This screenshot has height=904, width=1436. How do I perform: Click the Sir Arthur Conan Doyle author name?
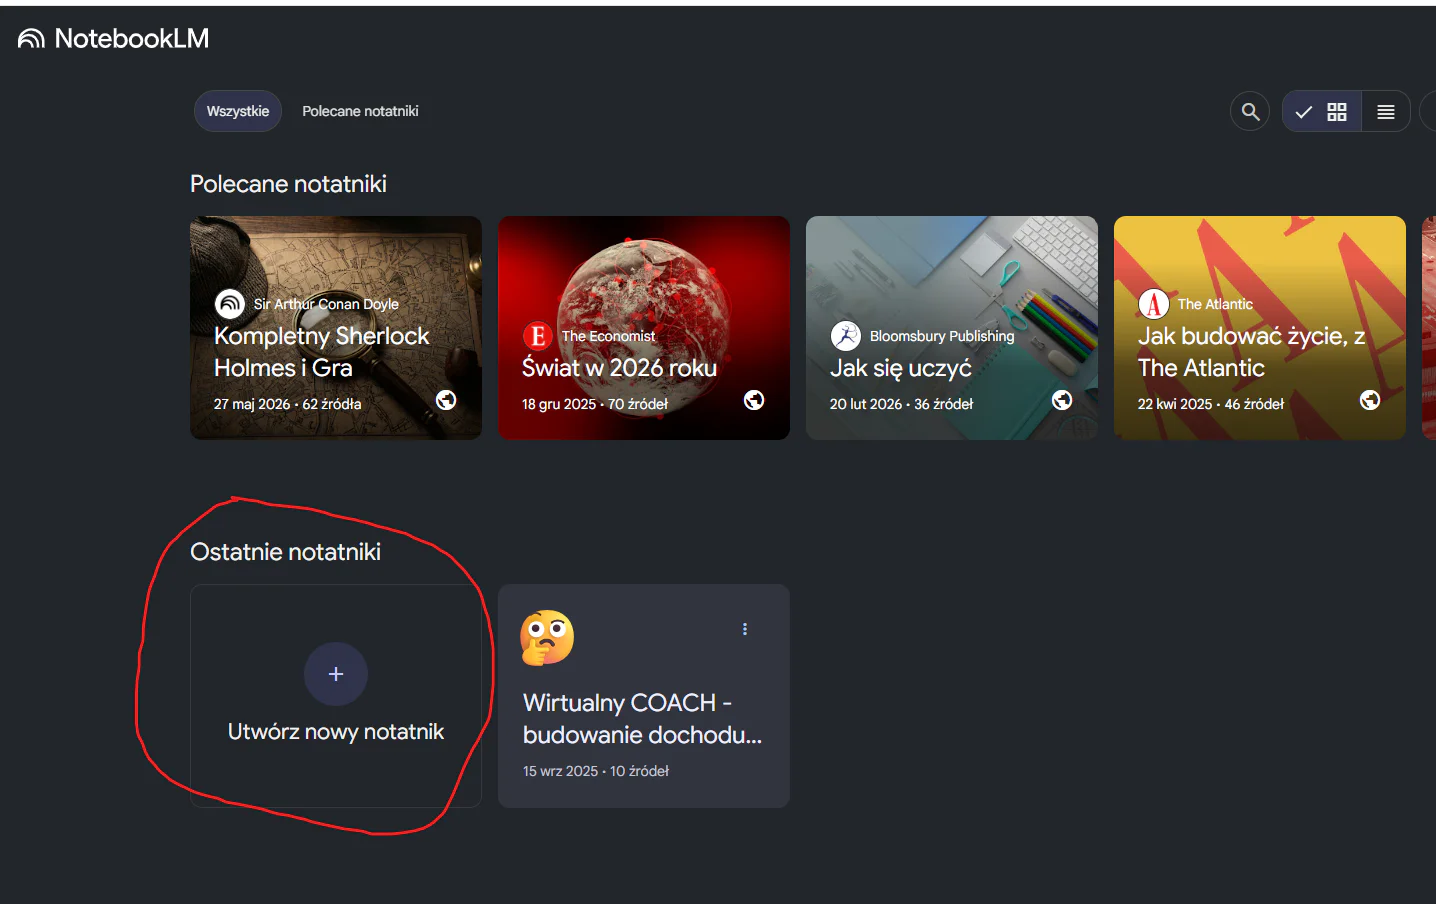(x=326, y=304)
